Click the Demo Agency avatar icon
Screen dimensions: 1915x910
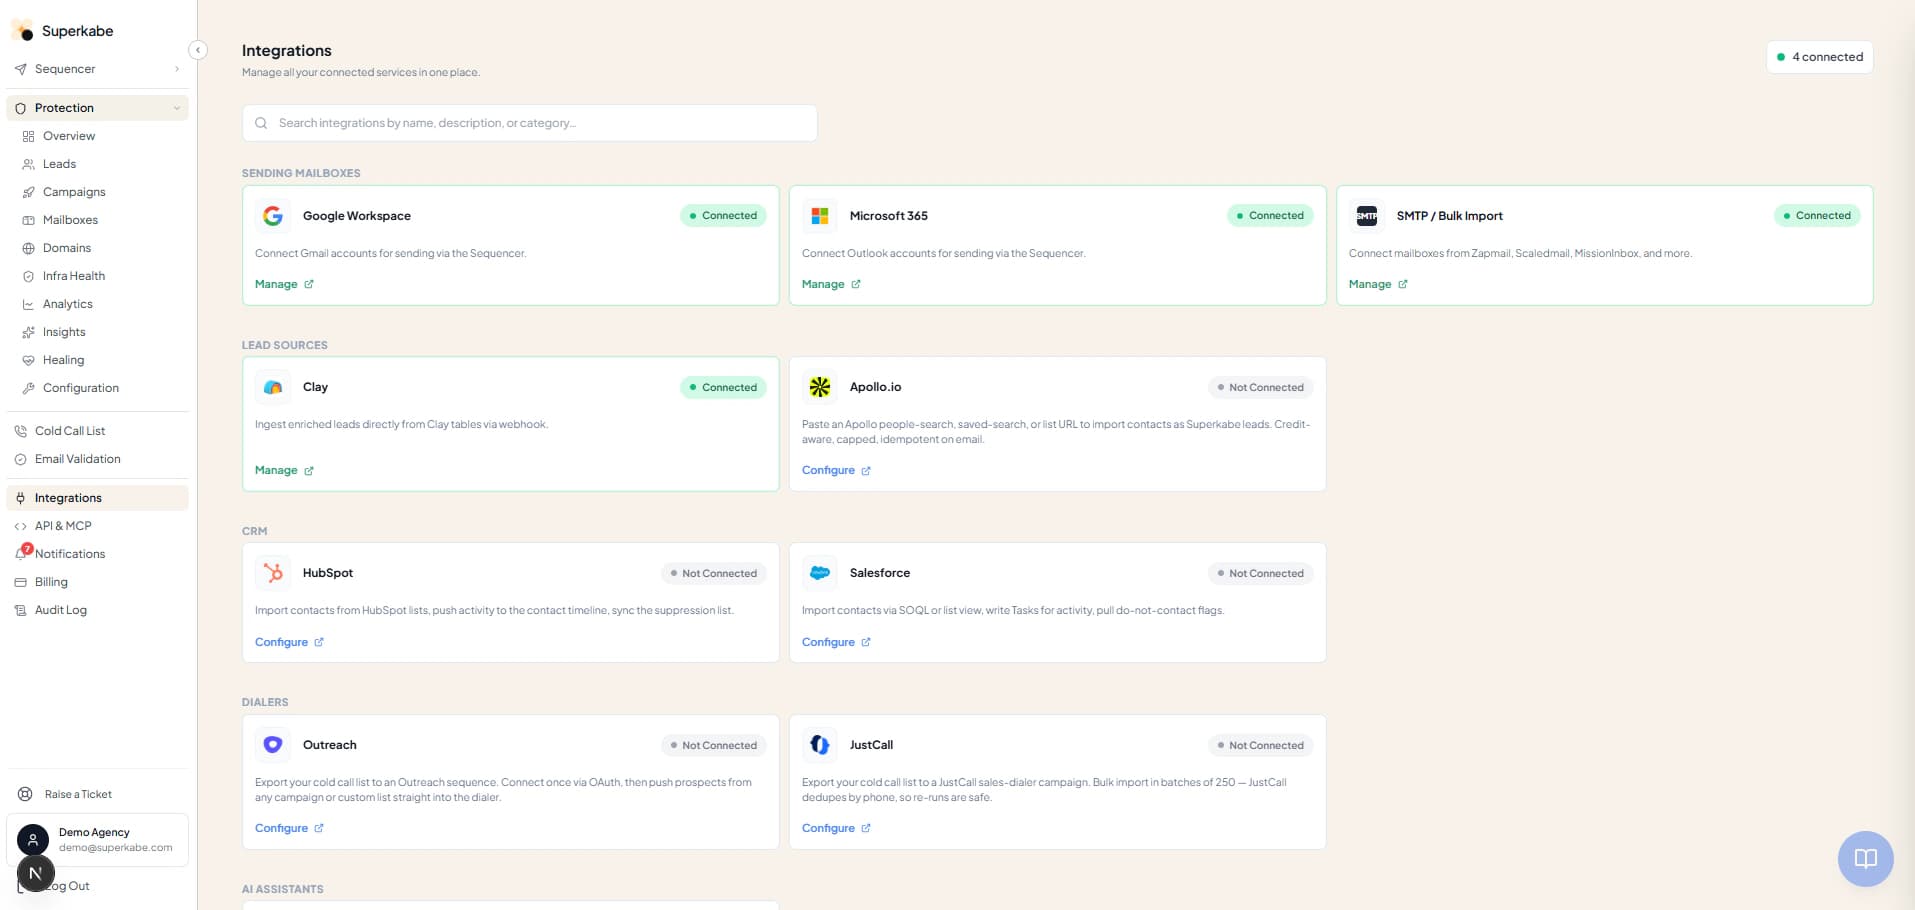pos(33,840)
